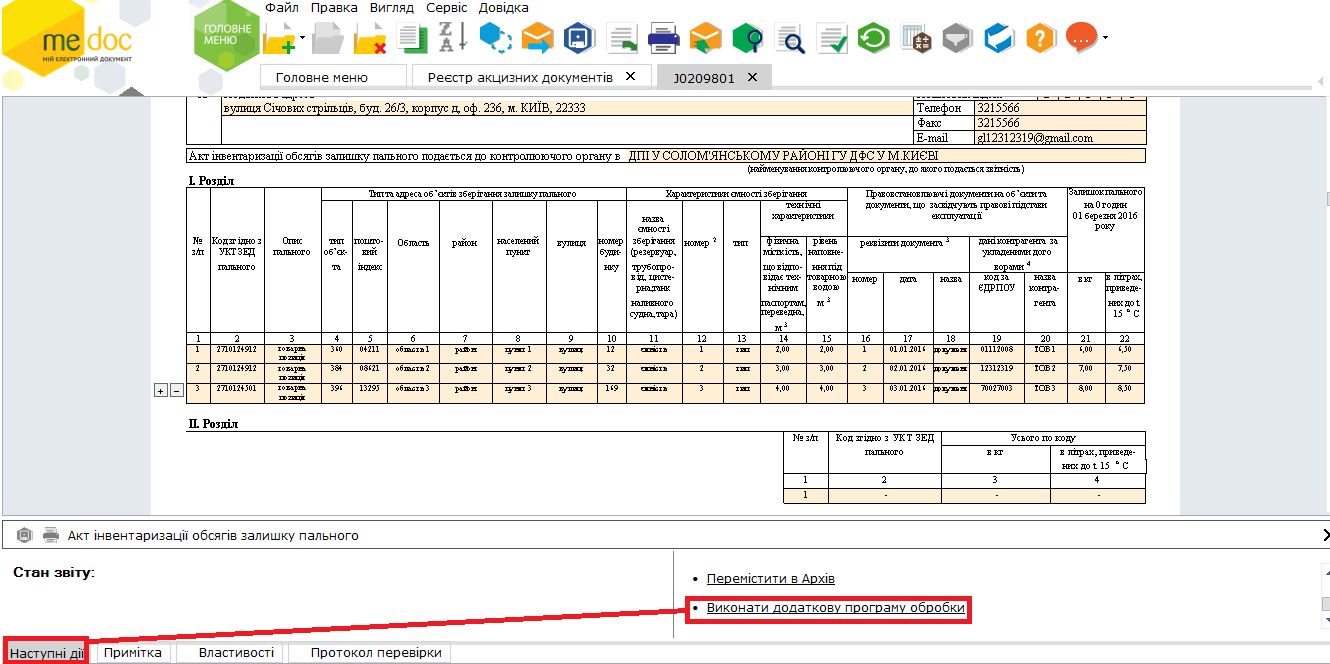
Task: Click Виконати додаткову програму обробки link
Action: [x=835, y=608]
